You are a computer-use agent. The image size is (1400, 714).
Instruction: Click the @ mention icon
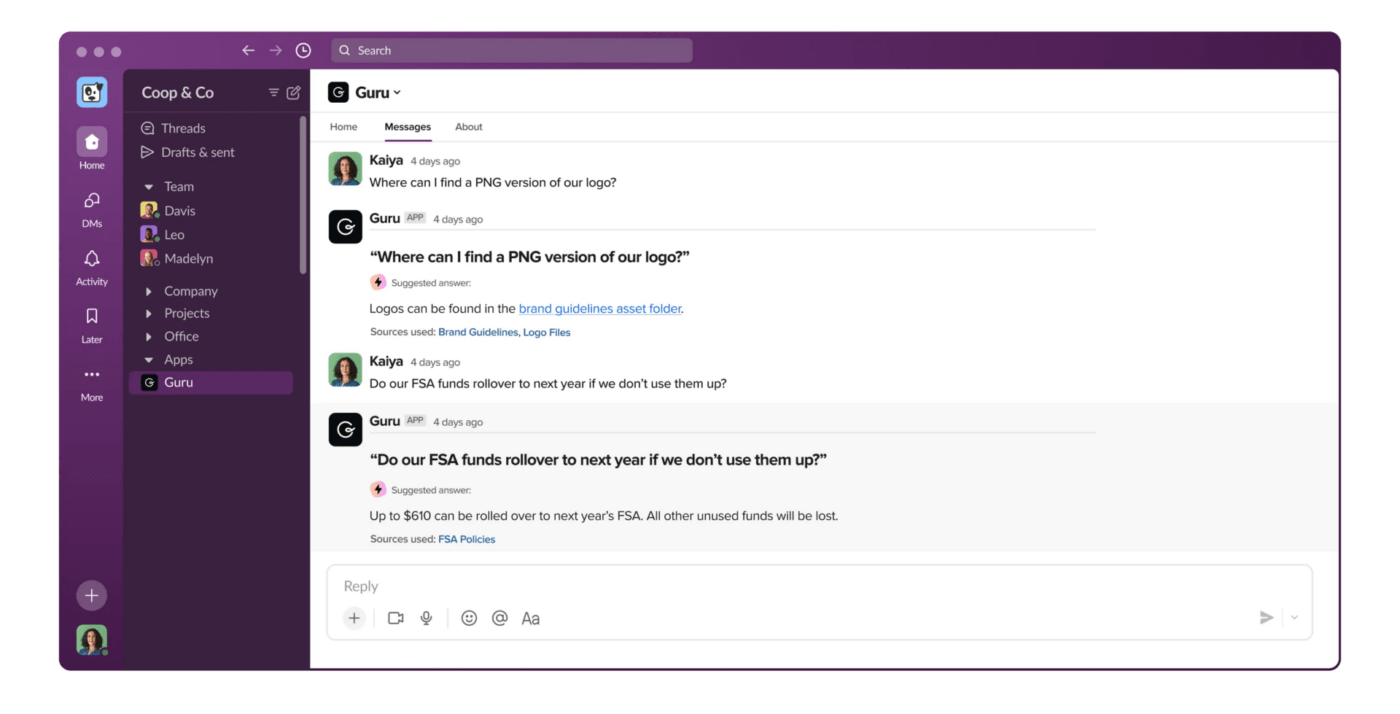click(500, 618)
